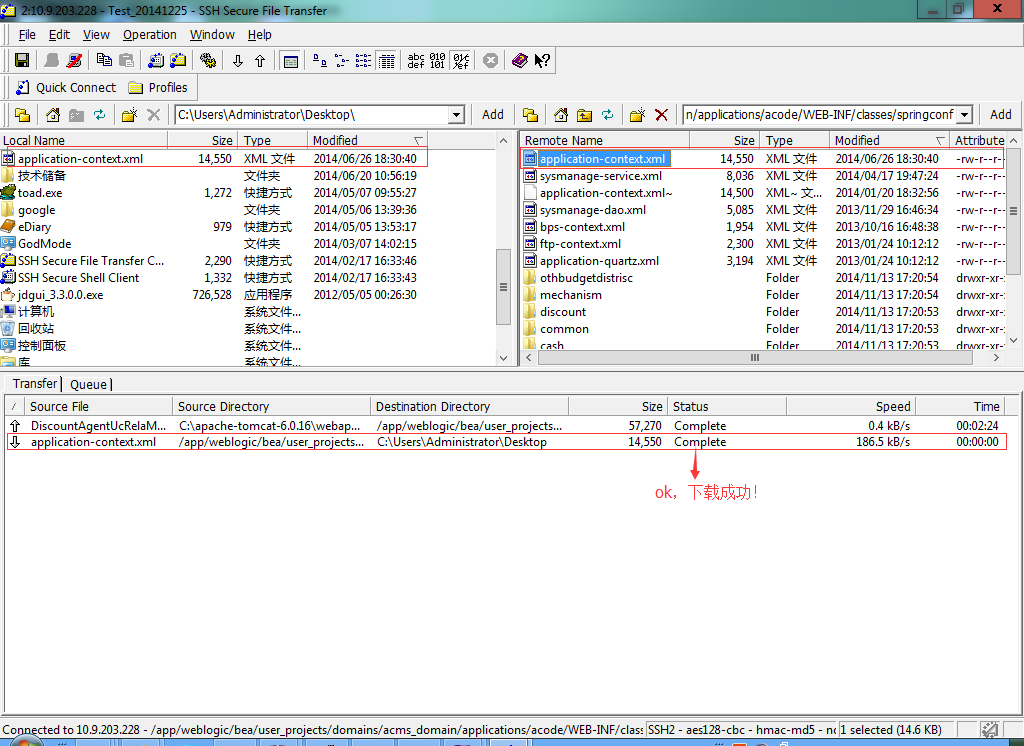1024x746 pixels.
Task: Select Binary transfer mode (010 101)
Action: pos(438,61)
